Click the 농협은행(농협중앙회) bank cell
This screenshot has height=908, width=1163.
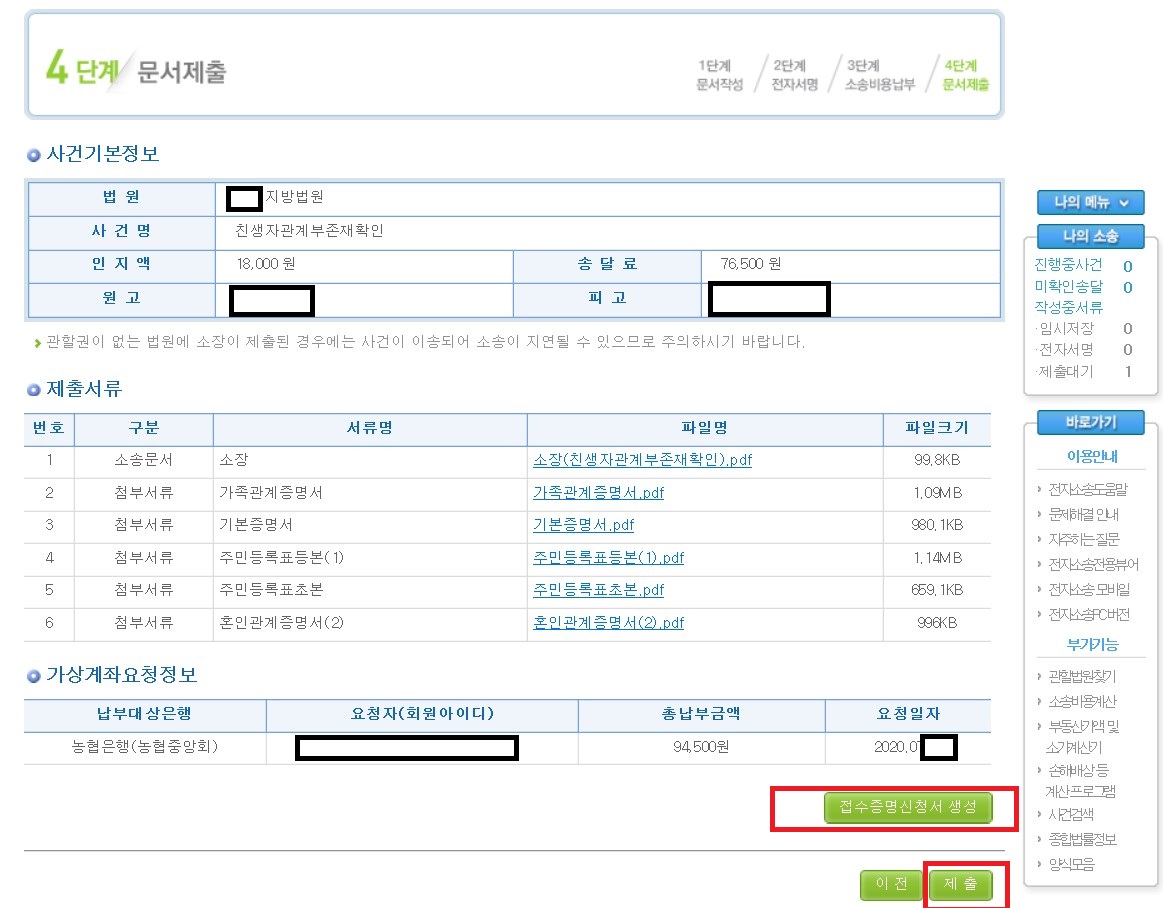click(x=145, y=746)
